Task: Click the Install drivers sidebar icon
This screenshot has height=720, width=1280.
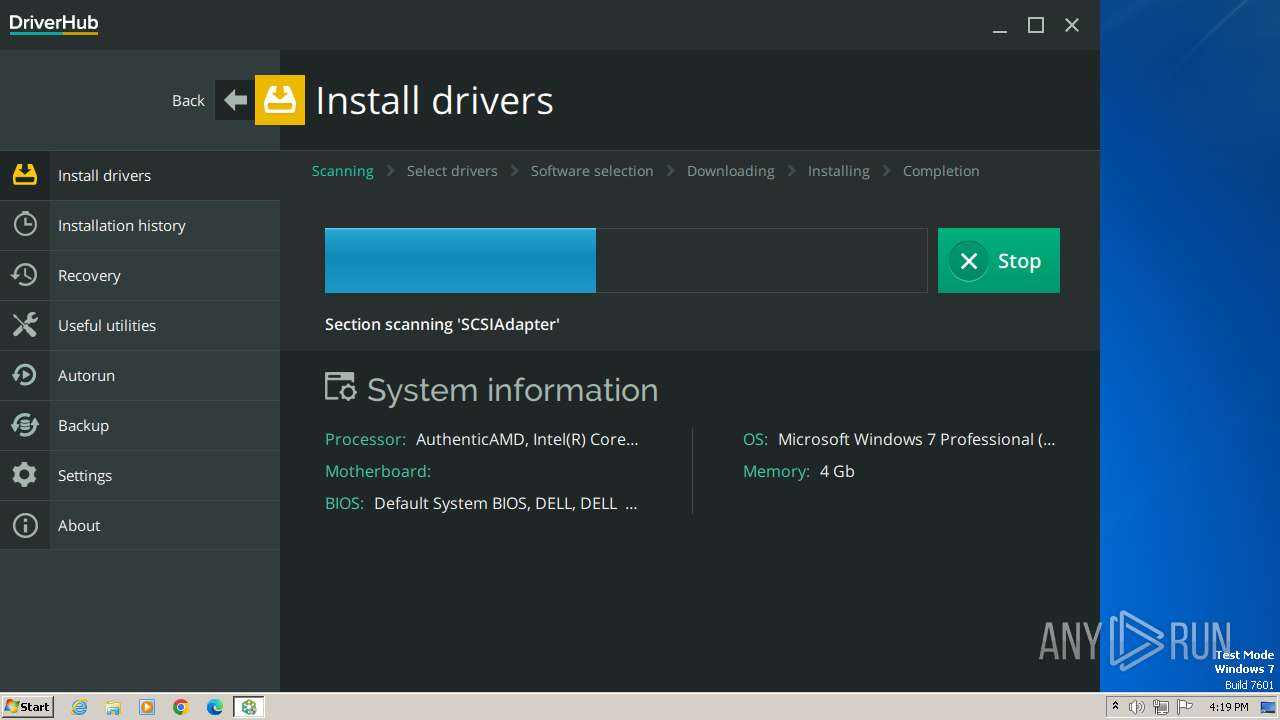Action: [25, 175]
